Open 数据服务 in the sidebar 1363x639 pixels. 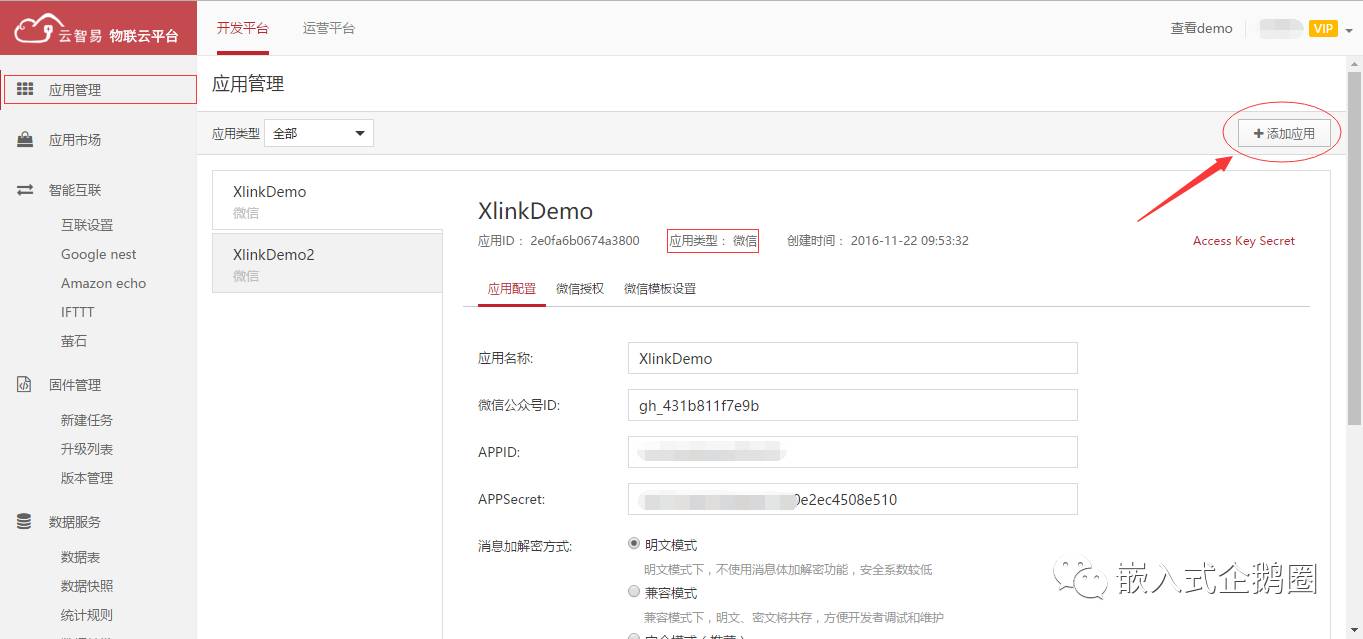point(75,522)
